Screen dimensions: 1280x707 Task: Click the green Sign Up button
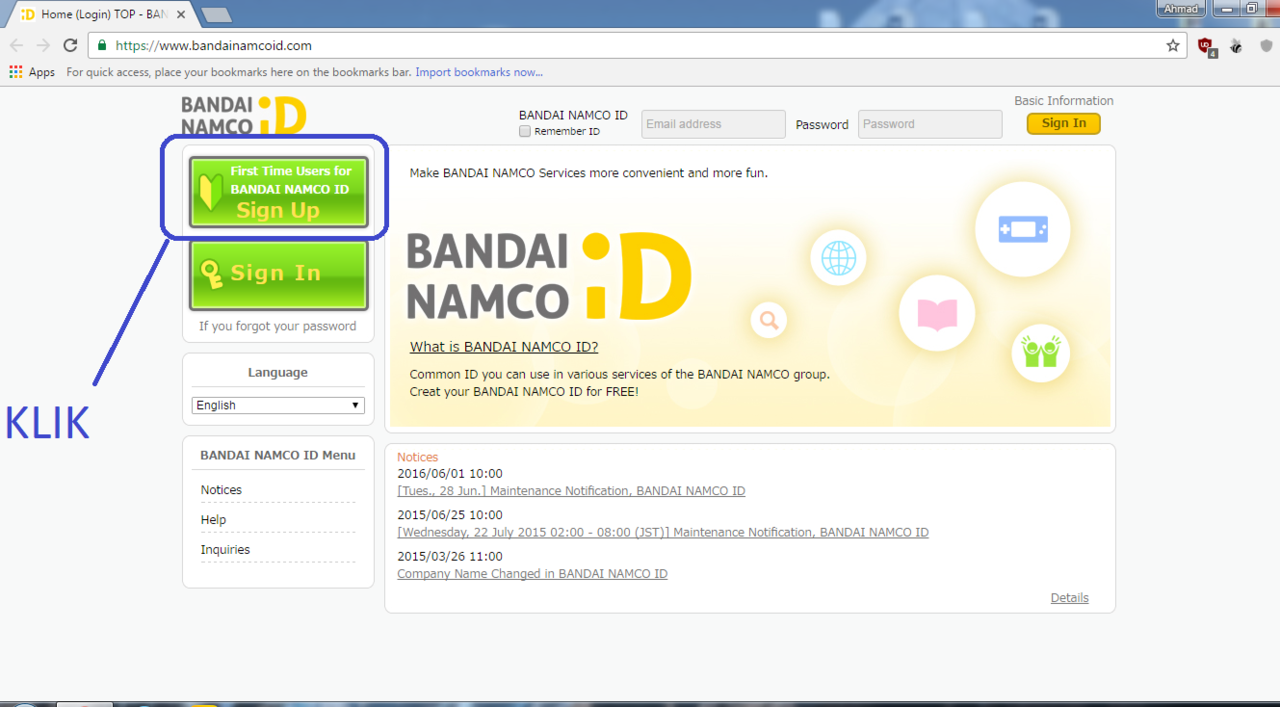(279, 191)
